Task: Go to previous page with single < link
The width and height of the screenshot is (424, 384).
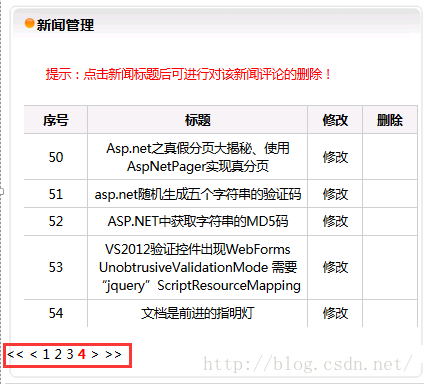Action: point(33,354)
